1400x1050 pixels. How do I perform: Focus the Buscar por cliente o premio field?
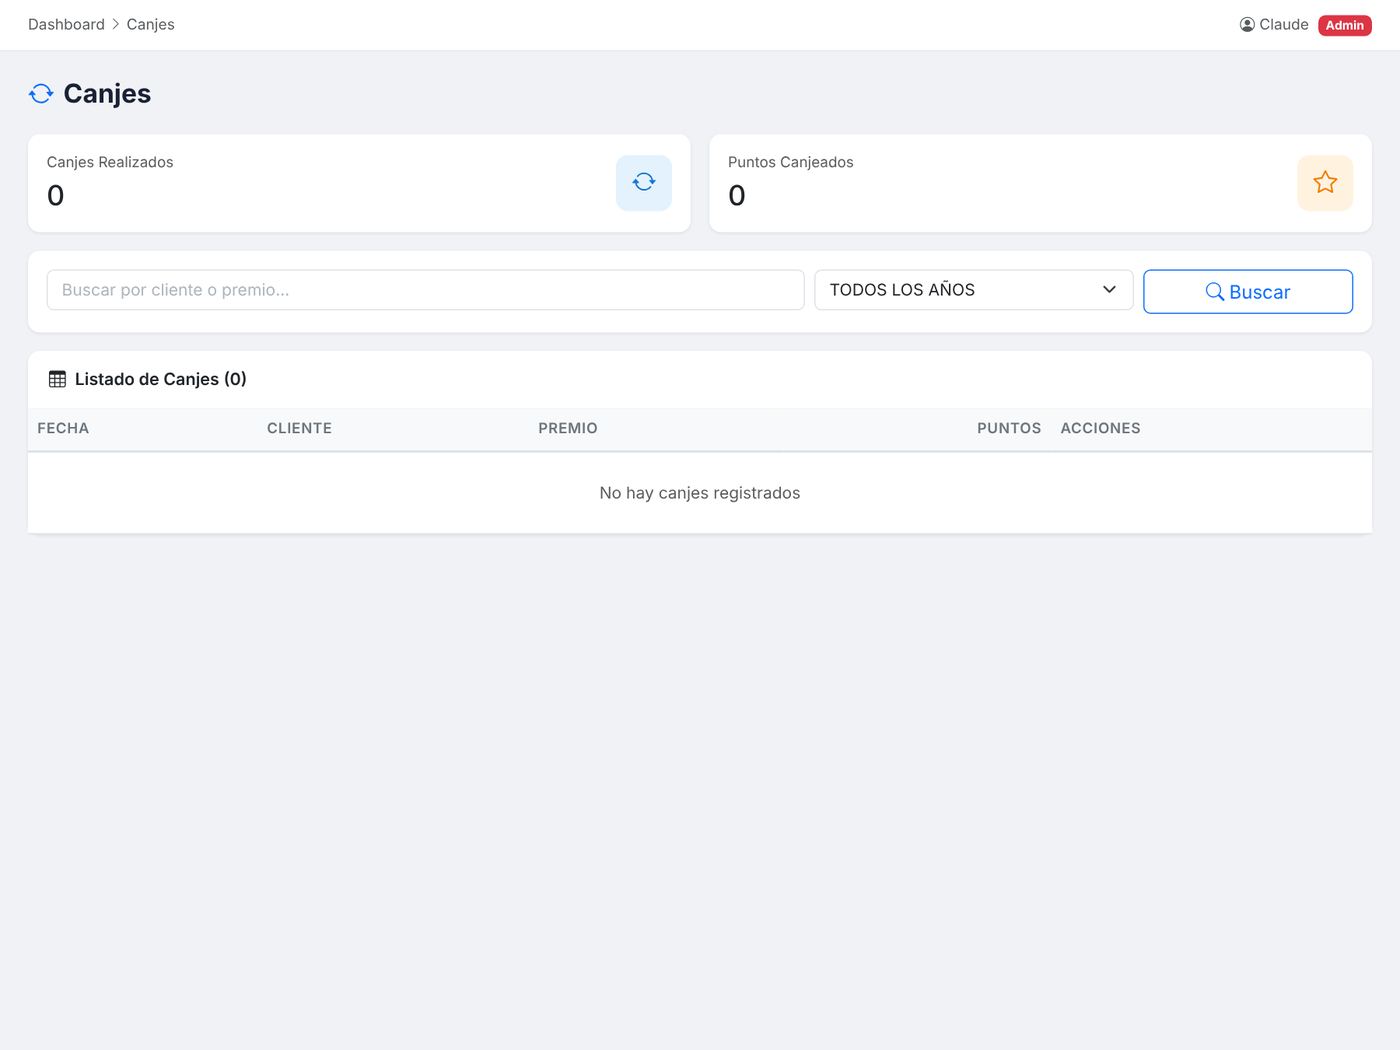click(x=425, y=290)
